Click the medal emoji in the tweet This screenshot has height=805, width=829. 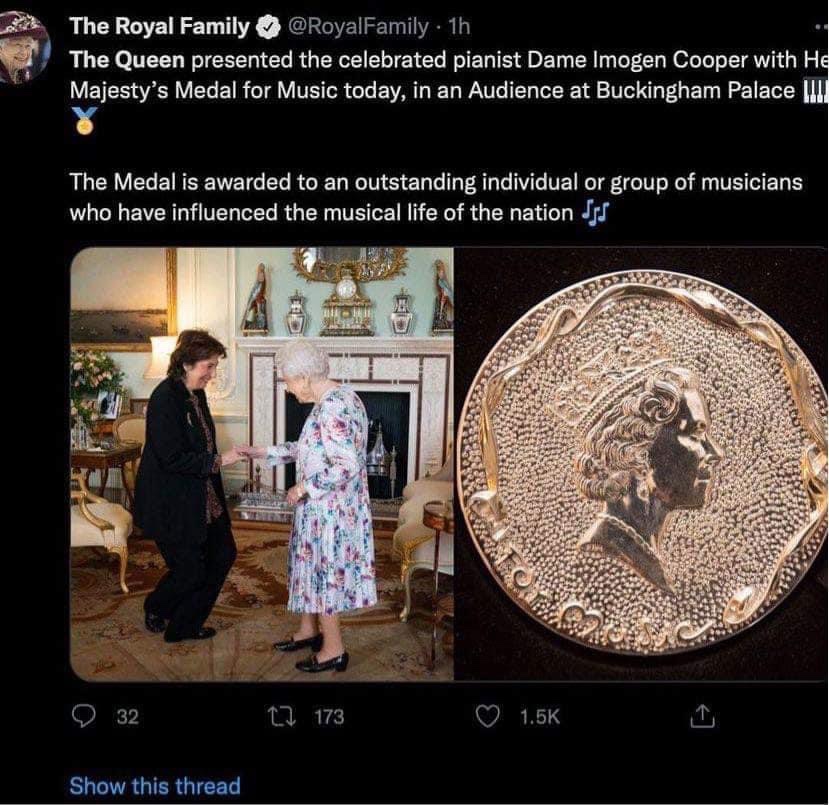(83, 122)
